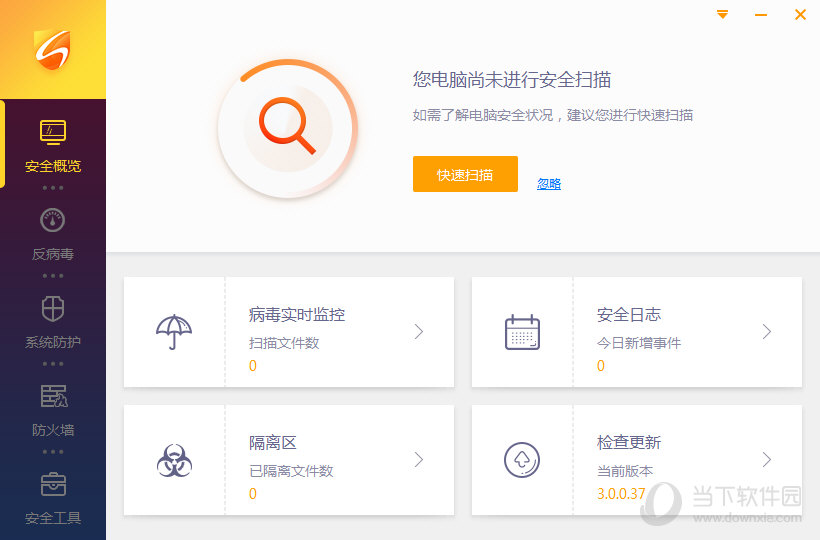Expand the 安全日志 card chevron arrow
Screen dimensions: 820x540
(767, 332)
